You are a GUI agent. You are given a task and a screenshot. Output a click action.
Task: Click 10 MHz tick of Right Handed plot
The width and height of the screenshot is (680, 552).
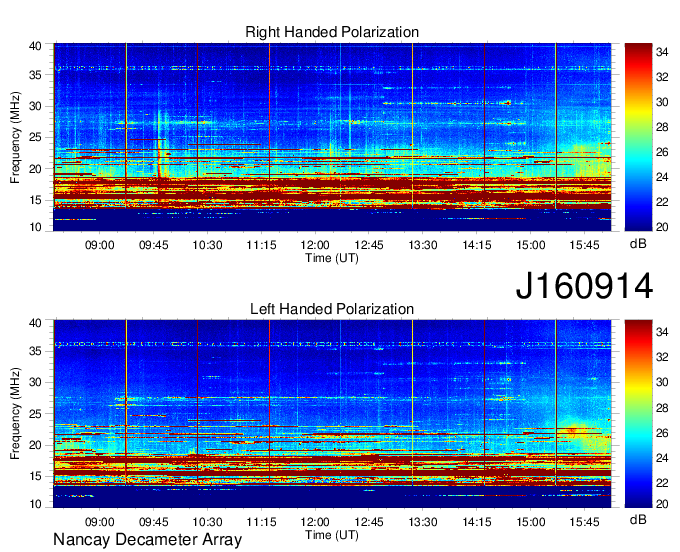pyautogui.click(x=35, y=227)
